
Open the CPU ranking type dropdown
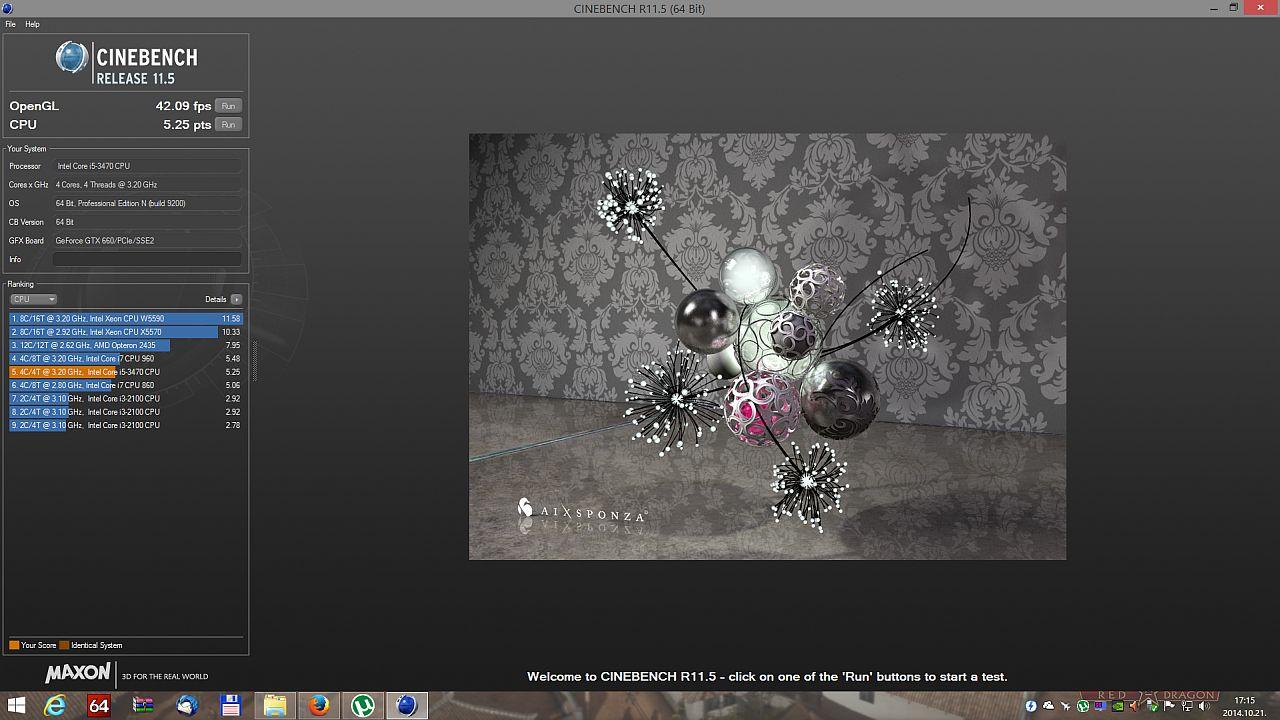(x=33, y=299)
